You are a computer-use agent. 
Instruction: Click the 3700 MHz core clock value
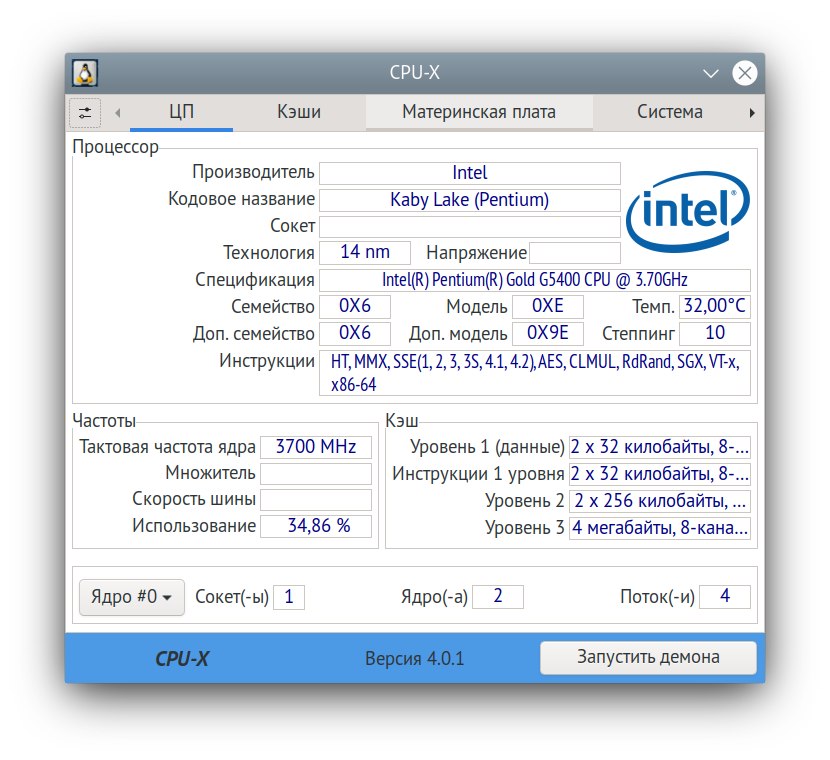pyautogui.click(x=316, y=447)
